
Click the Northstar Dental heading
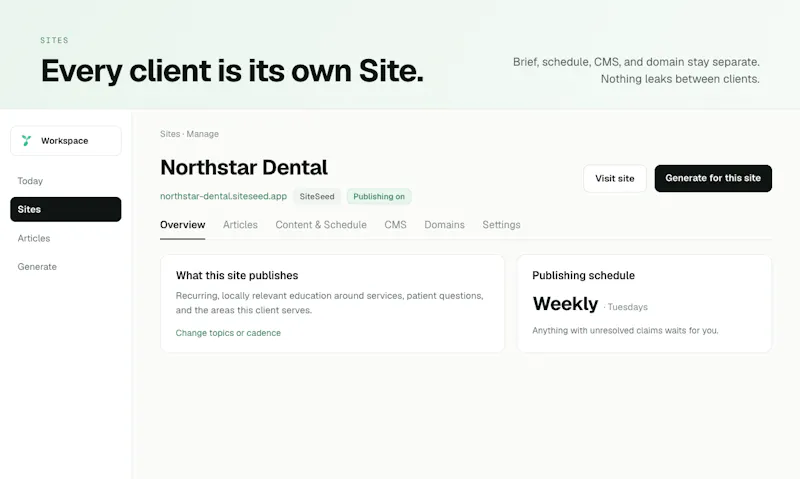pos(244,167)
